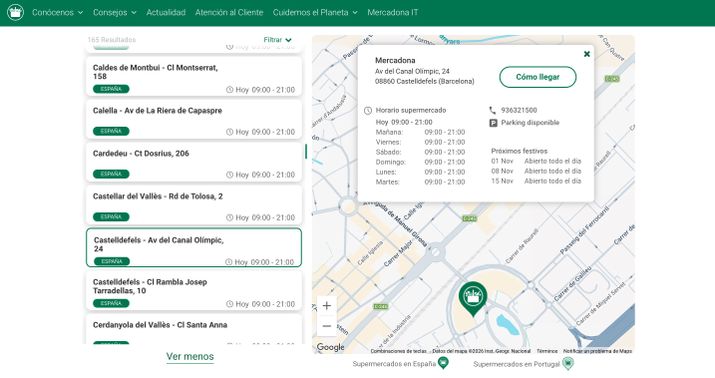
Task: Click clock icon in Caldes de Montbui card
Action: pyautogui.click(x=230, y=90)
